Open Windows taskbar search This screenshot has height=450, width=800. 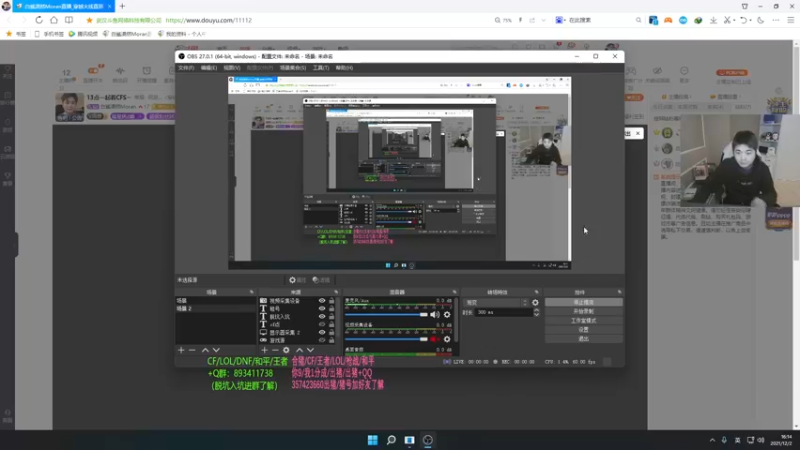coord(391,440)
